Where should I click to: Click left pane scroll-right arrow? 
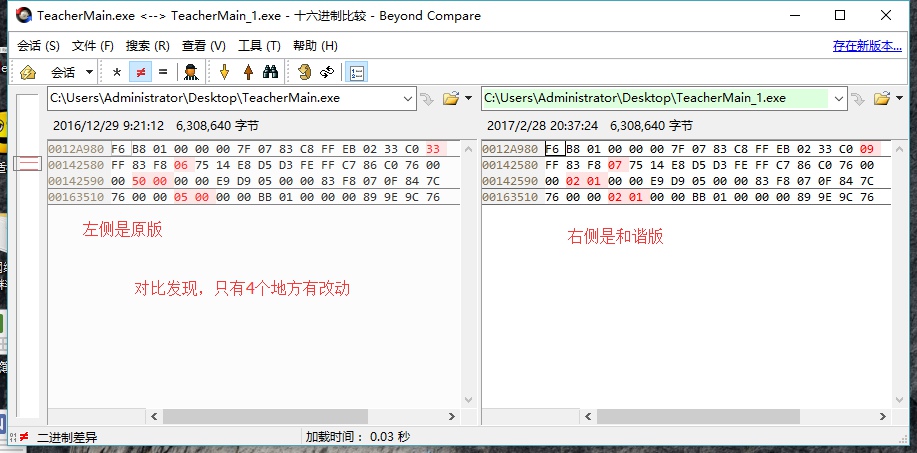coord(452,416)
